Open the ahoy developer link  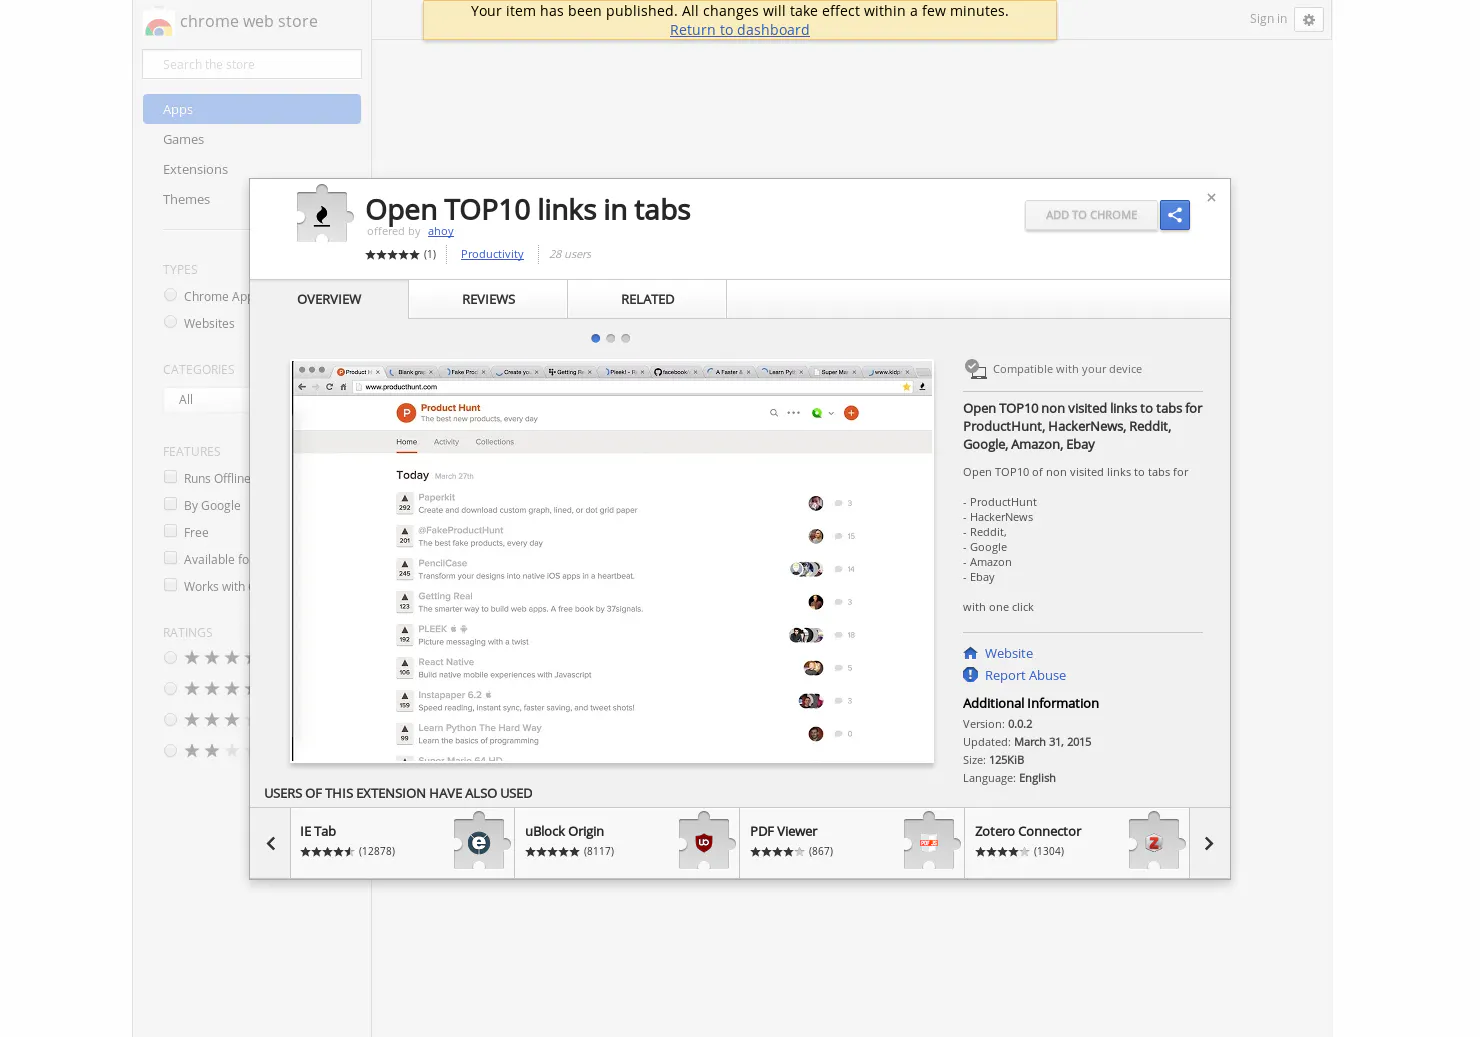coord(441,231)
